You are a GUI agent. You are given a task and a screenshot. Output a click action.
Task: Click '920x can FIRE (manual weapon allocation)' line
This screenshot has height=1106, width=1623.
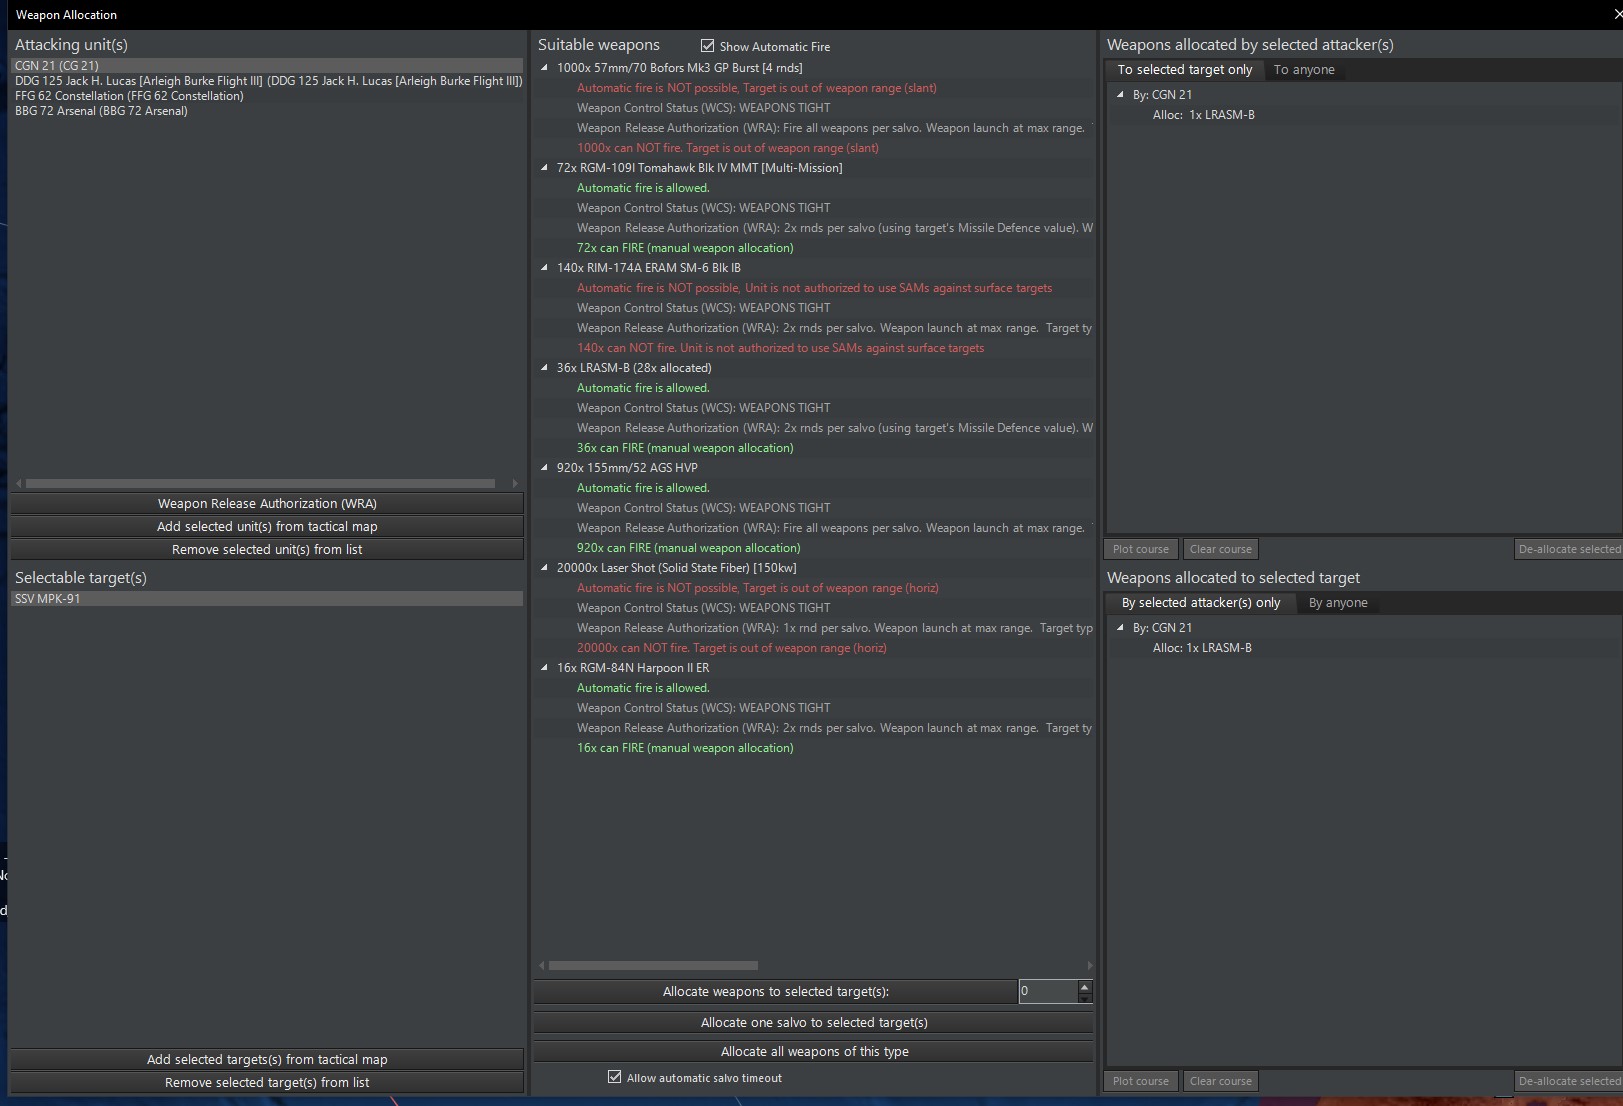click(x=688, y=548)
